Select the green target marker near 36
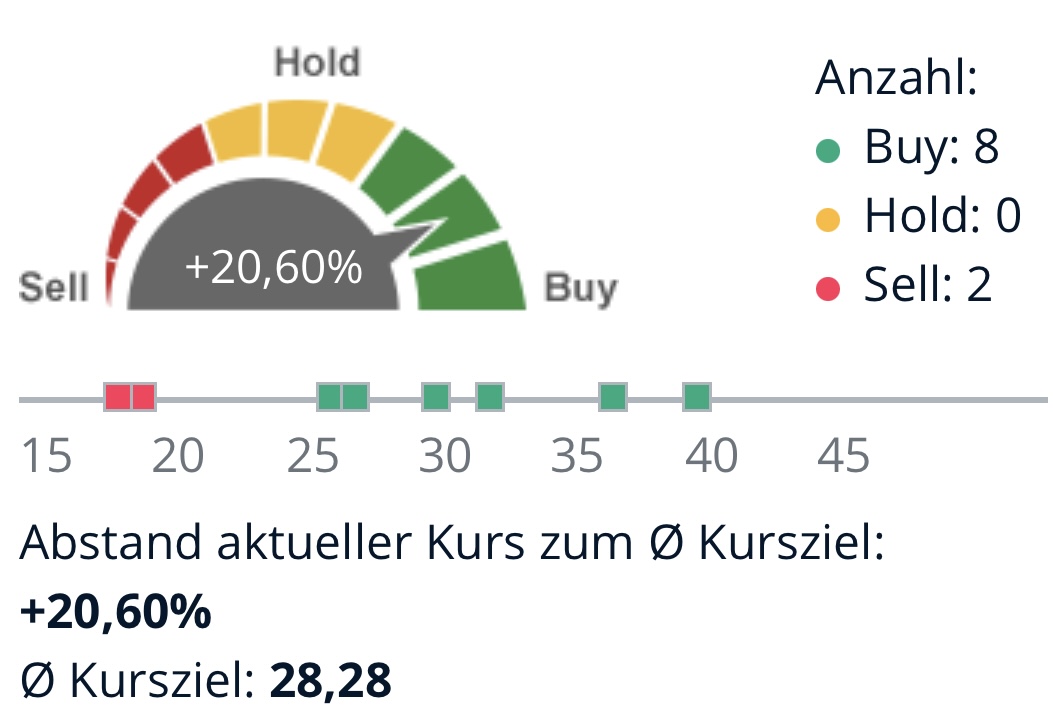 (x=613, y=397)
